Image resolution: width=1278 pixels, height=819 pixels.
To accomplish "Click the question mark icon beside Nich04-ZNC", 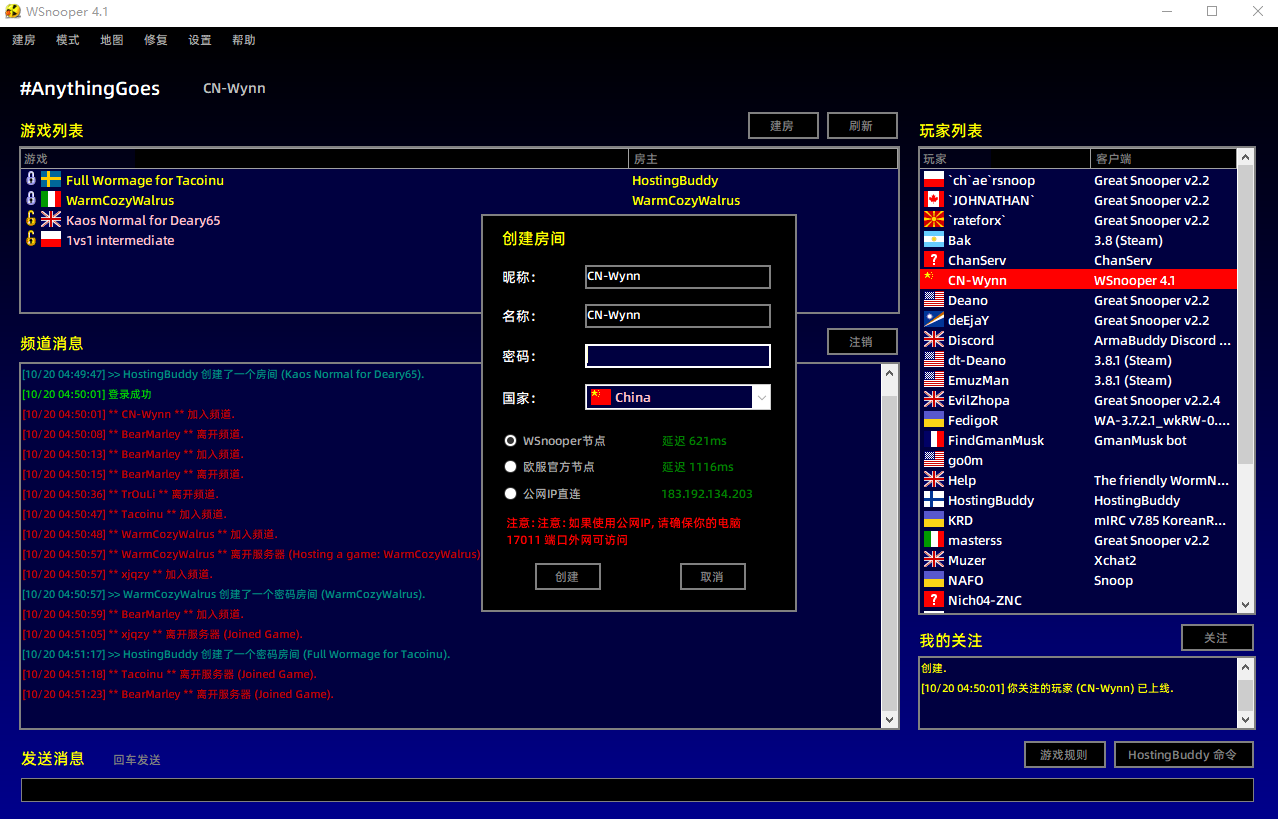I will (x=934, y=600).
